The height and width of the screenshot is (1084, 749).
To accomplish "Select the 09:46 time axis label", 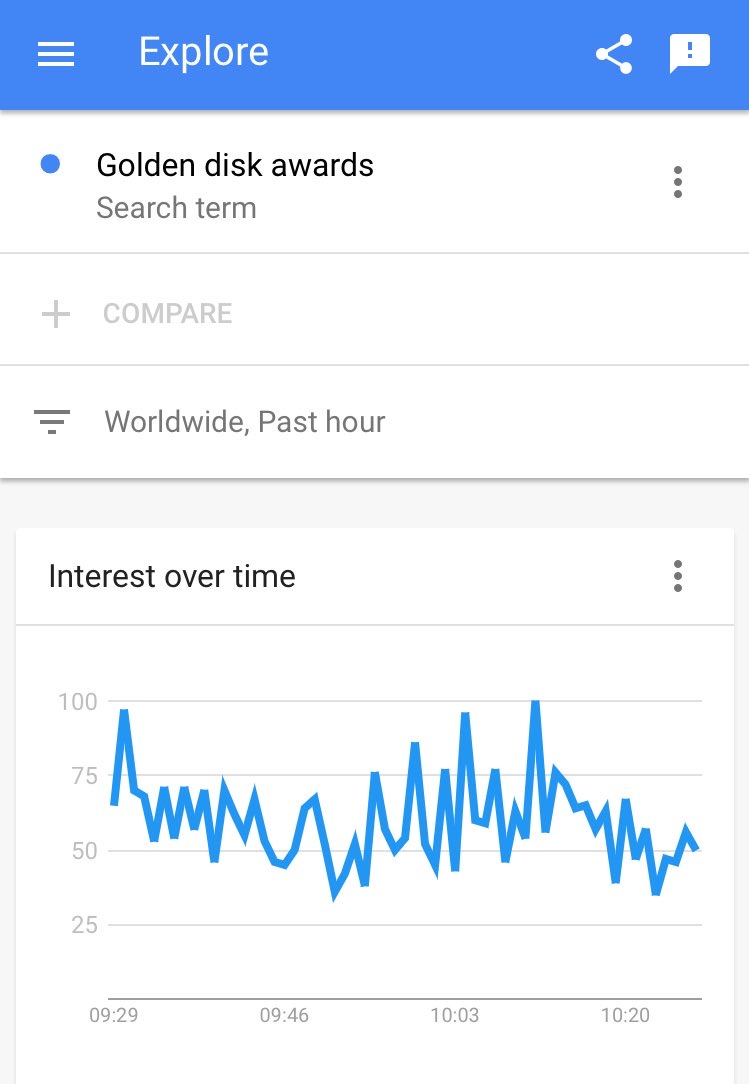I will [284, 1016].
